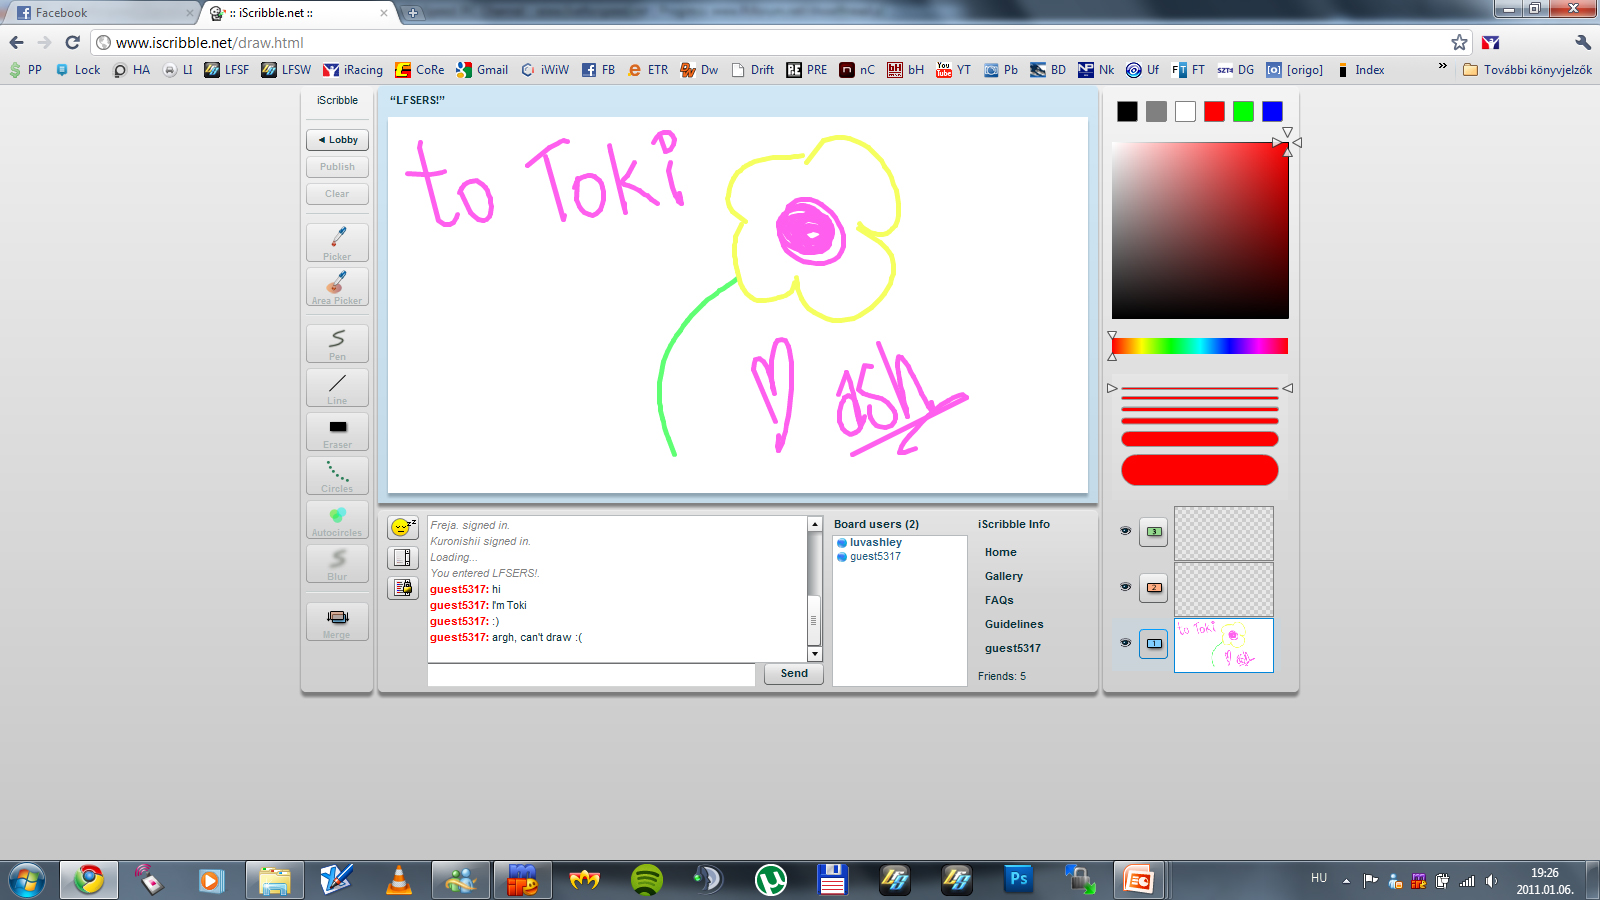Select the Line tool
1600x900 pixels.
coord(337,387)
